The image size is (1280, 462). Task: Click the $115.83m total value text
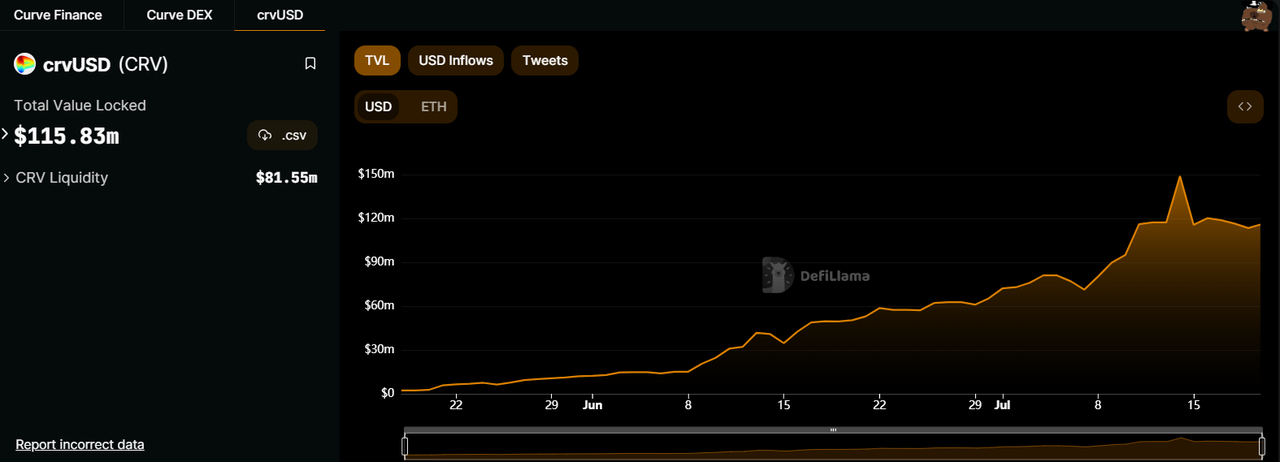pyautogui.click(x=66, y=136)
